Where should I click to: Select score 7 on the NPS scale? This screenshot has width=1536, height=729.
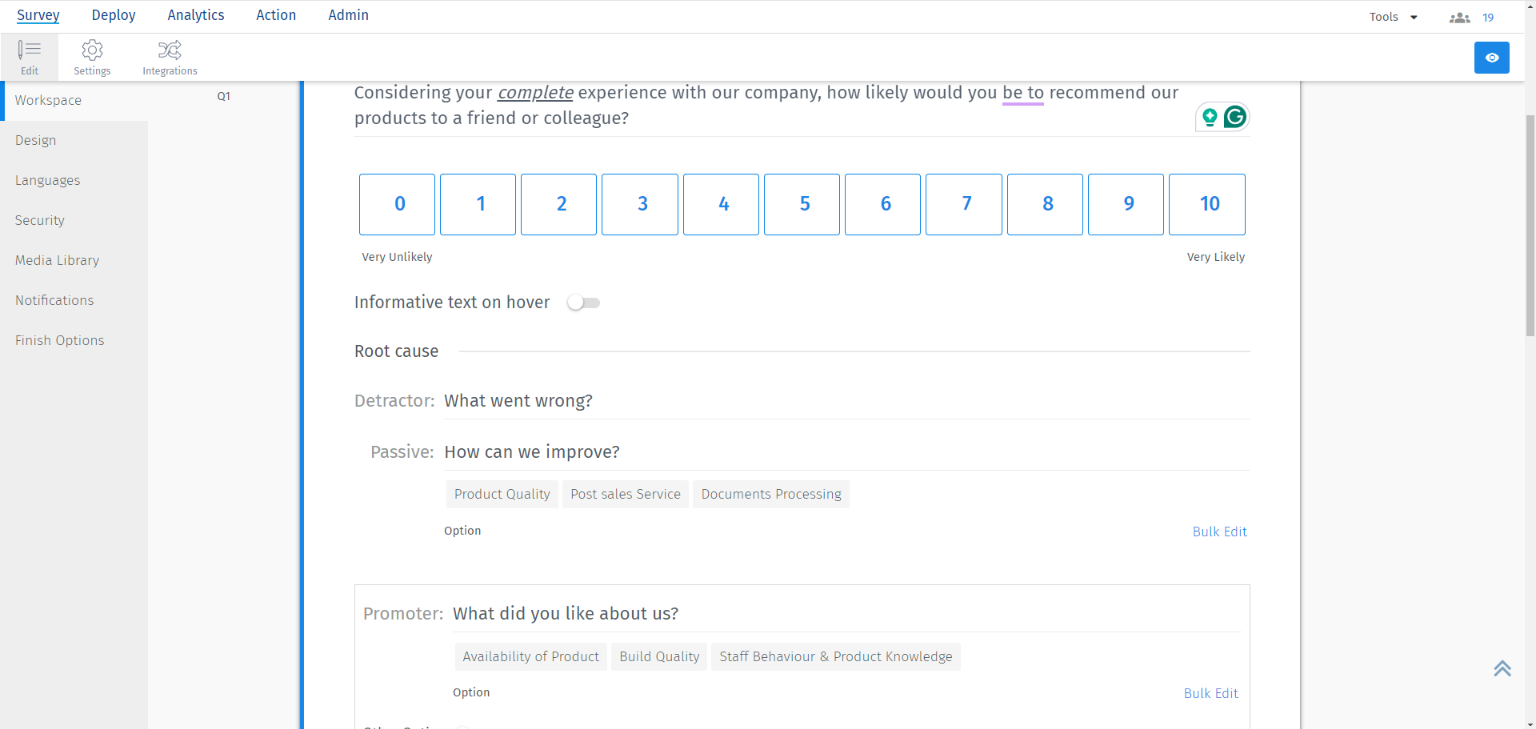[963, 204]
